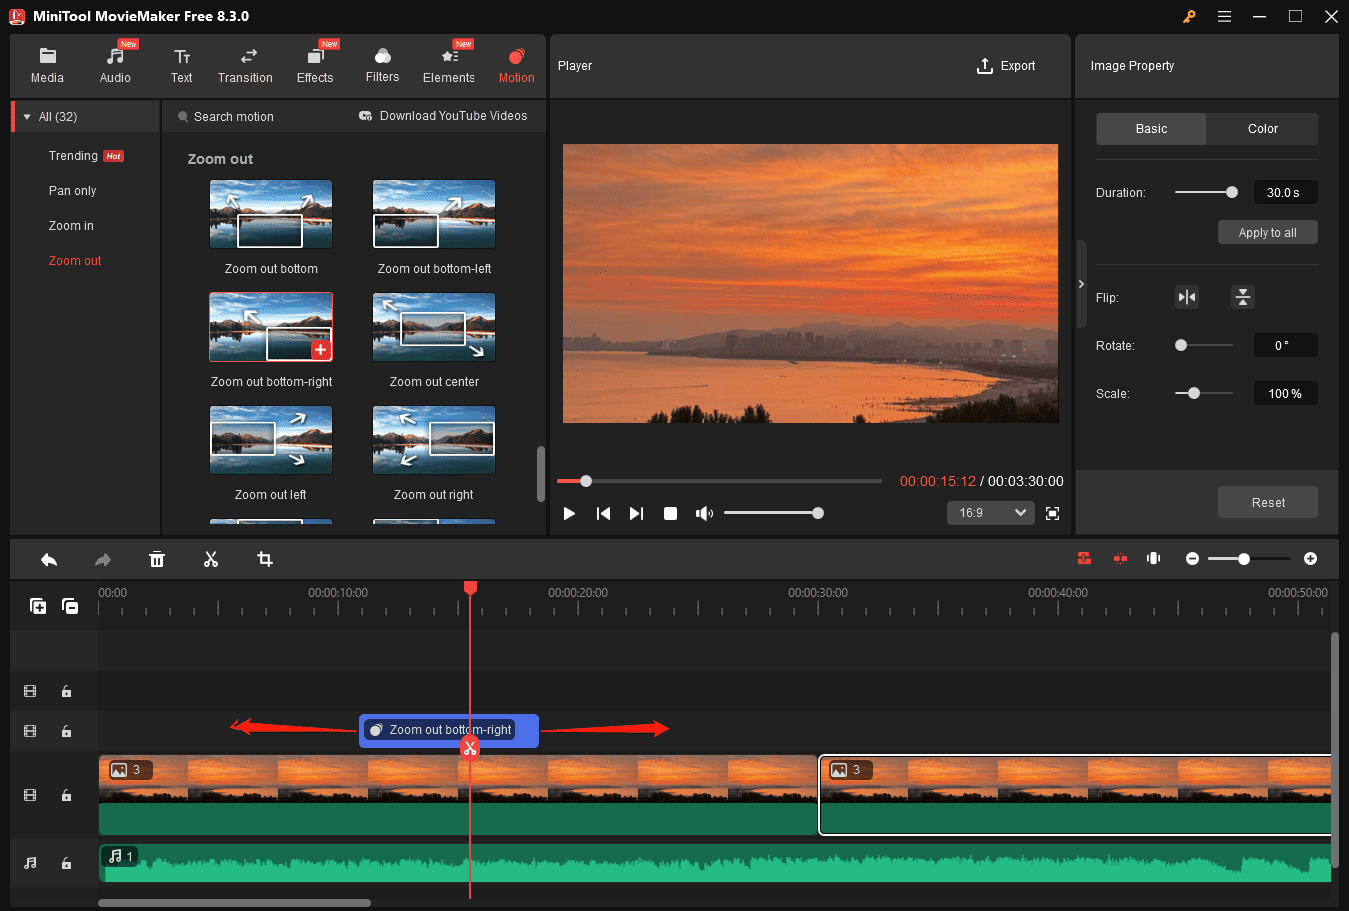Viewport: 1349px width, 911px height.
Task: Enter full screen preview
Action: 1052,513
